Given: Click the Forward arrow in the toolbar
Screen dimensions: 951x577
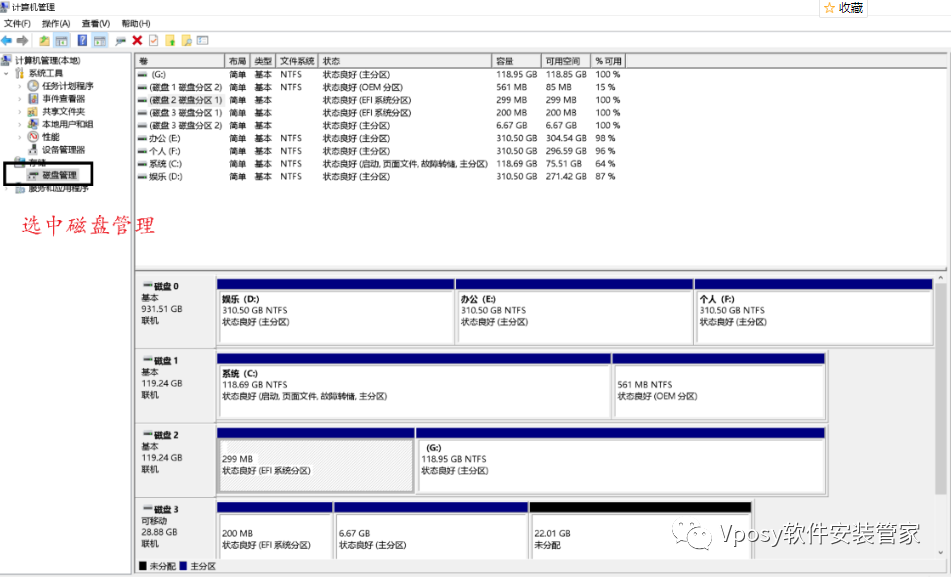Looking at the screenshot, I should tap(22, 41).
